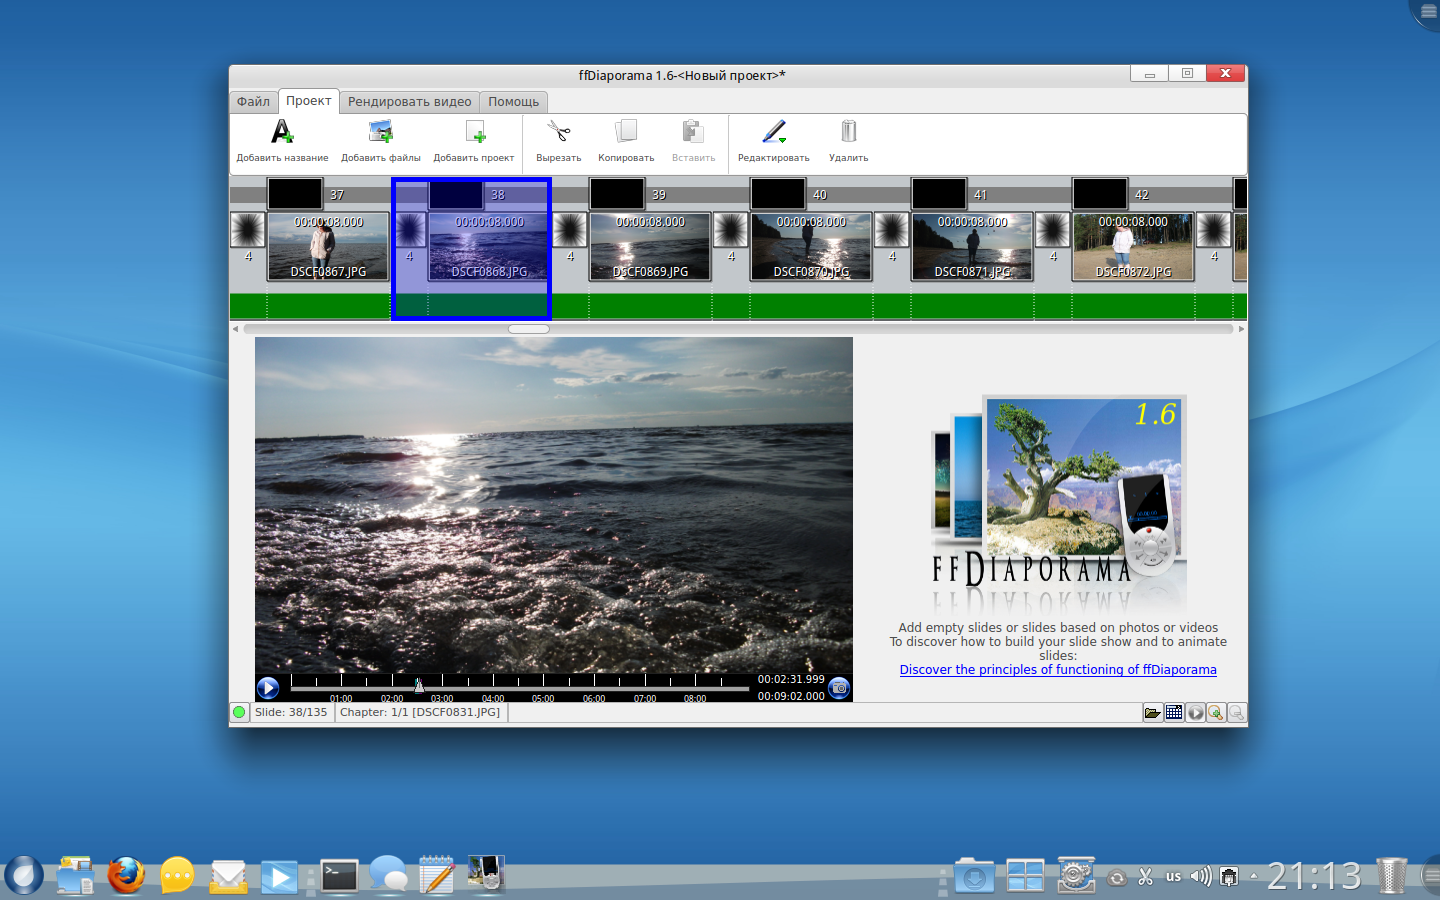Launch the terminal from the taskbar

(339, 876)
